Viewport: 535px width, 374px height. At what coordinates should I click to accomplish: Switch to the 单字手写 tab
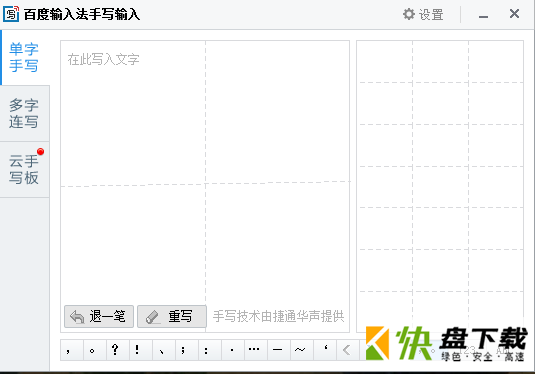[x=25, y=57]
